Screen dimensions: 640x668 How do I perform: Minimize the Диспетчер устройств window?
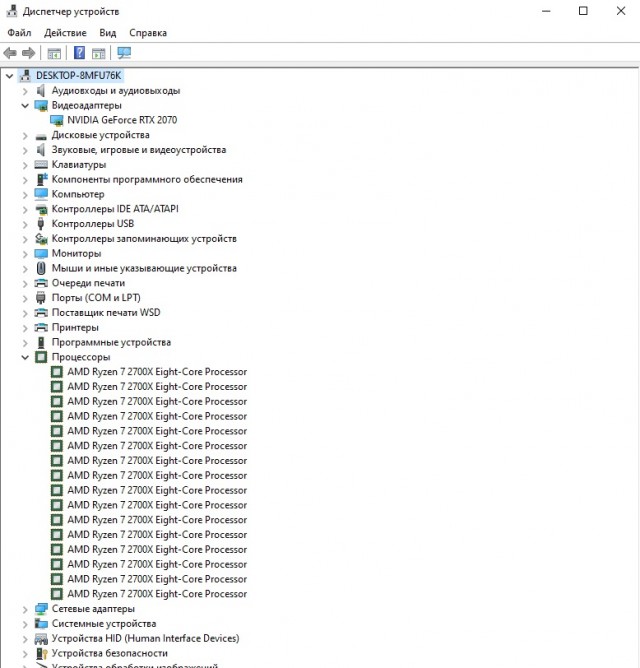(x=546, y=11)
